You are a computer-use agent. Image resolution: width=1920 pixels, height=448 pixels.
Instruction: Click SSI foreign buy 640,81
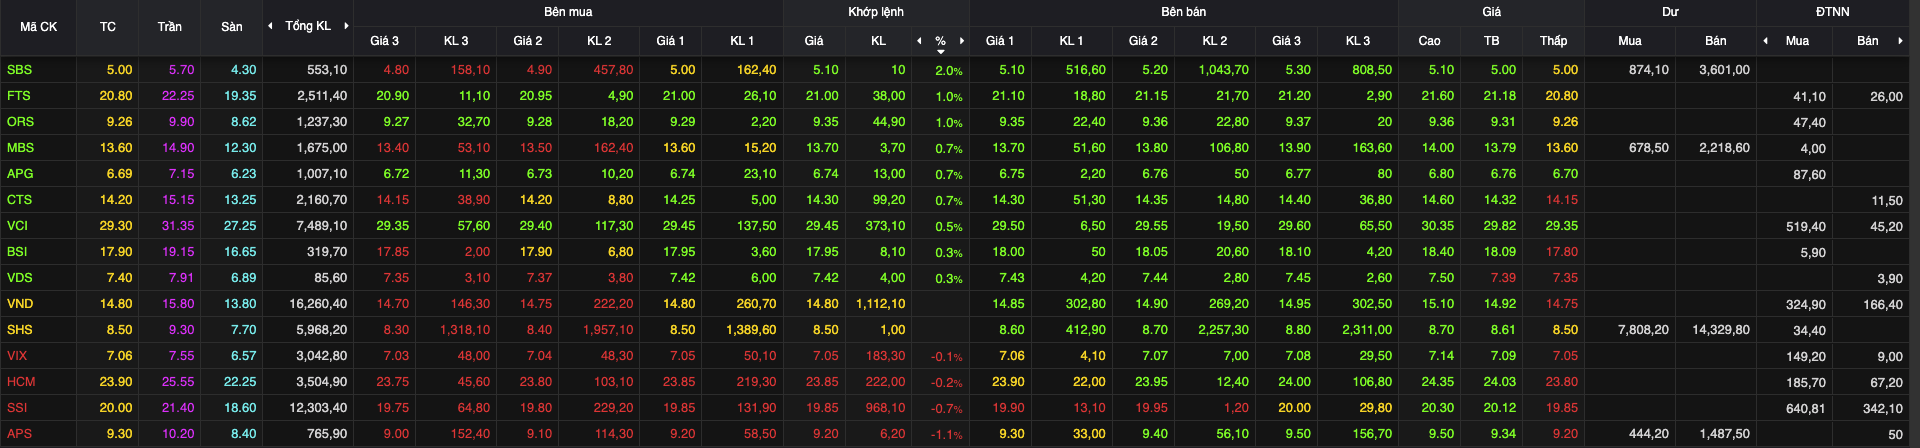click(x=1806, y=409)
